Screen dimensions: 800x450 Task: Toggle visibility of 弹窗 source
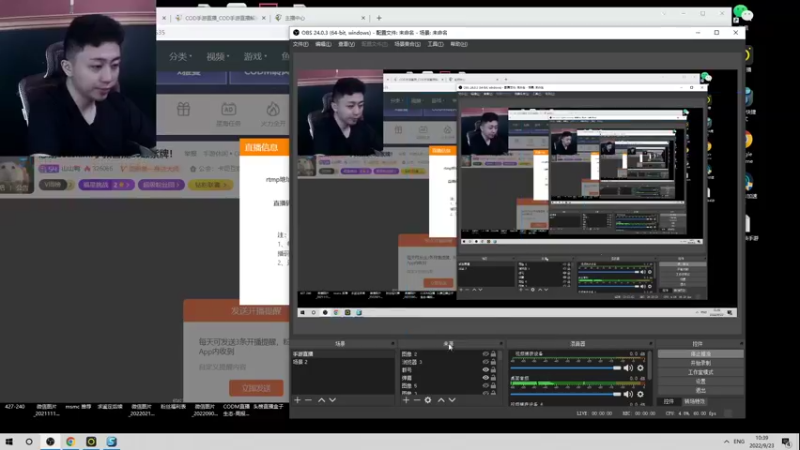[485, 378]
